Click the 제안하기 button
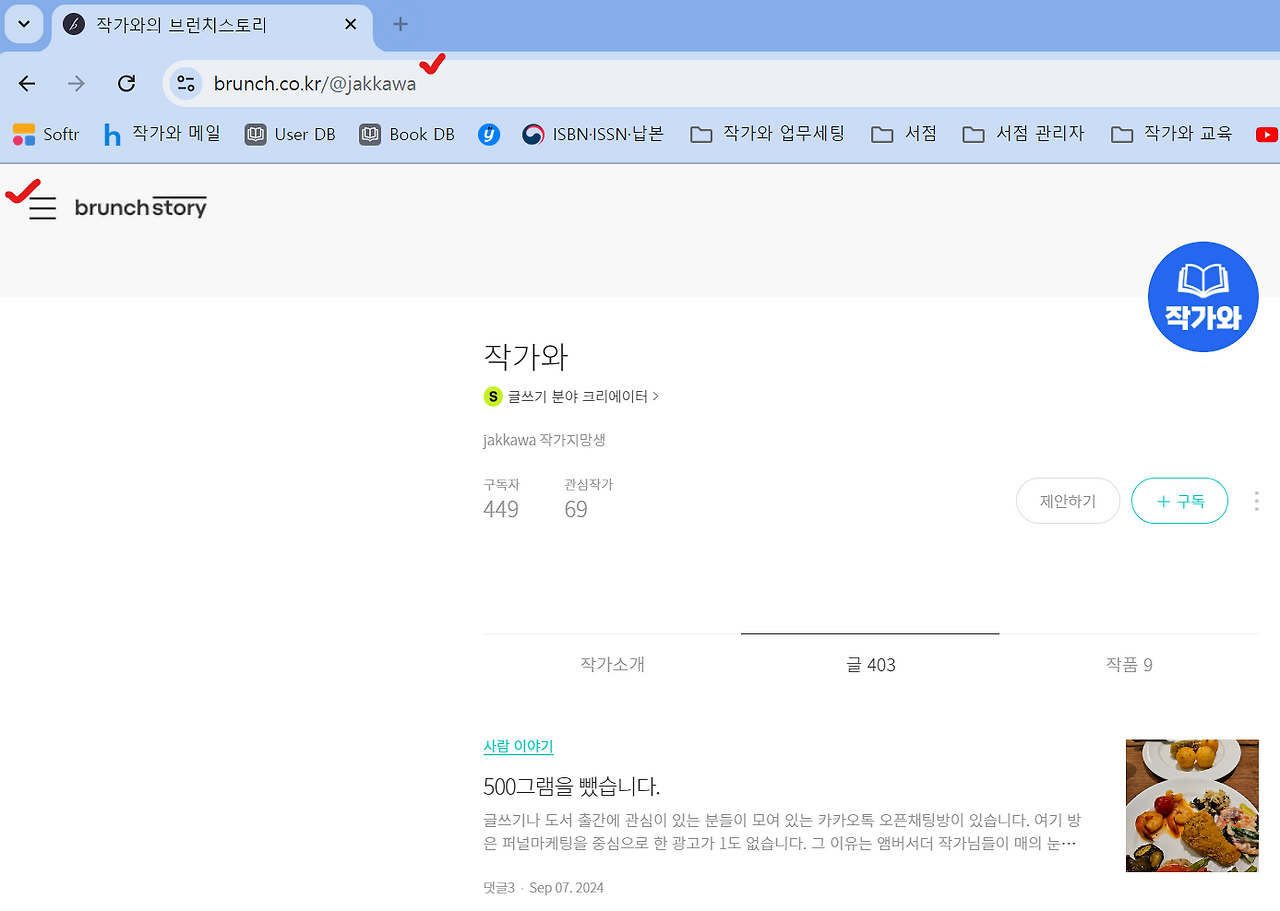 pyautogui.click(x=1068, y=500)
